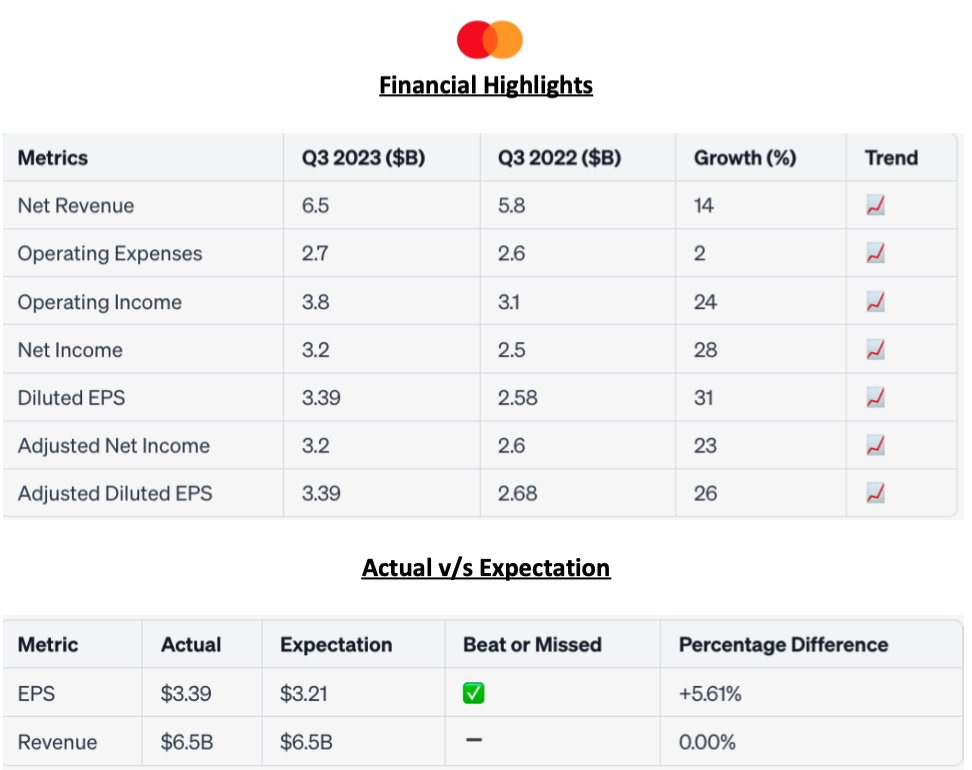The height and width of the screenshot is (770, 972).
Task: Click the Operating Income trend chart icon
Action: 876,302
